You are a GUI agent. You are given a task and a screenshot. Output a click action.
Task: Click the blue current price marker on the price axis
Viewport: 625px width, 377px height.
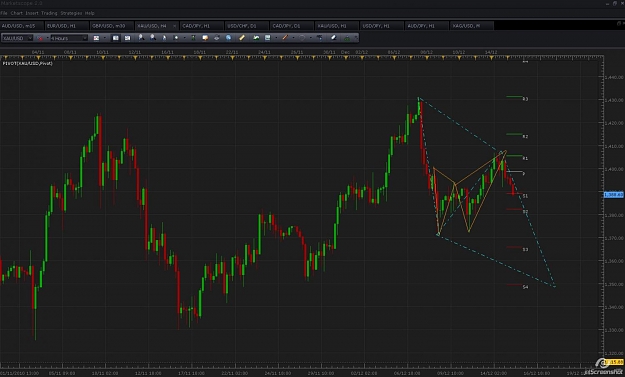[x=613, y=194]
